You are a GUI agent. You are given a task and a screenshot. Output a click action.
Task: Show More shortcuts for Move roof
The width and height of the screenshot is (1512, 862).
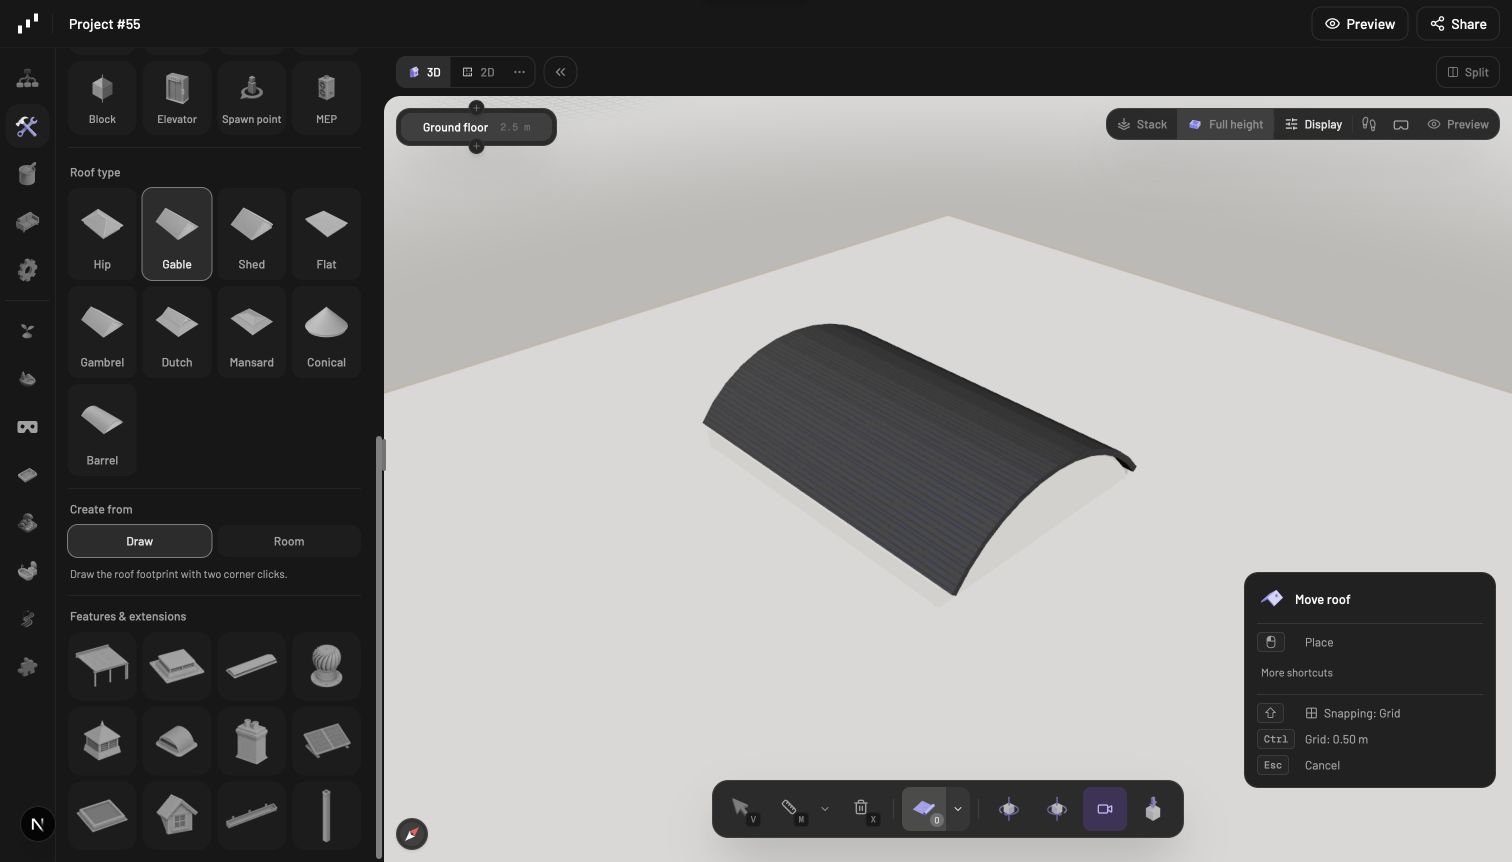pos(1296,673)
